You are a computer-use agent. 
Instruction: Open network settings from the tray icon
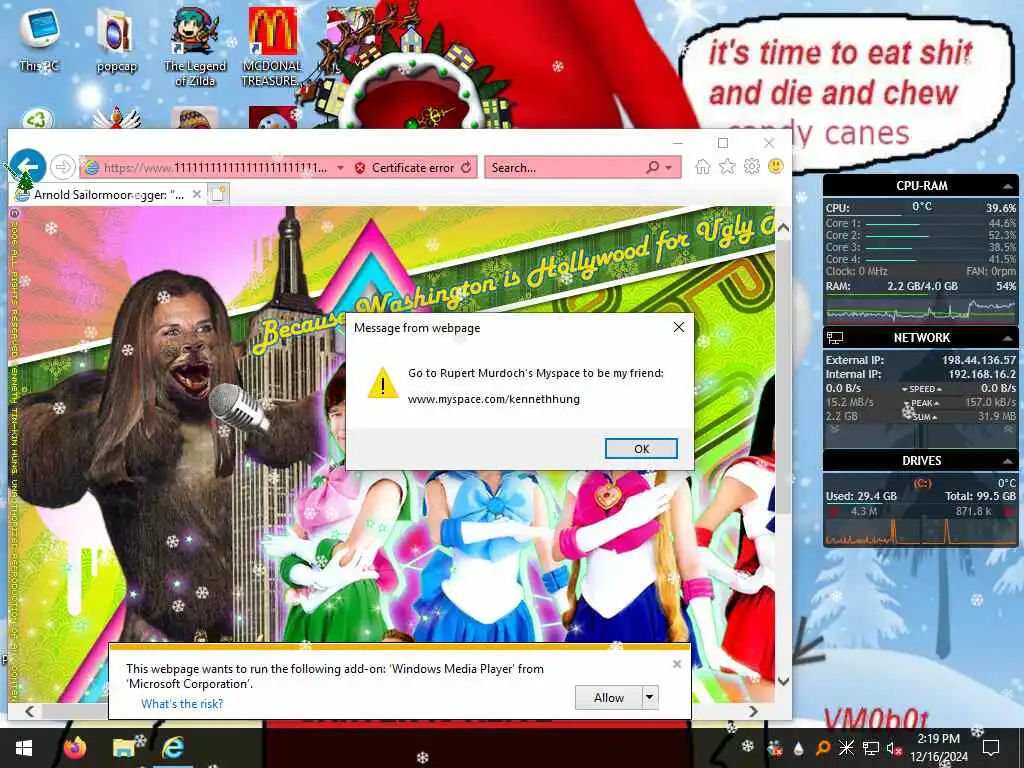(870, 748)
